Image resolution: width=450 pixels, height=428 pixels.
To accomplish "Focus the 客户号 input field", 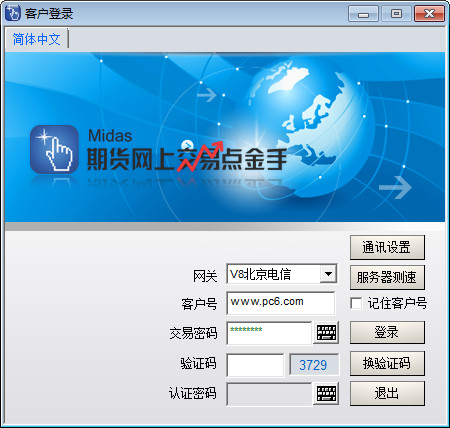I will 281,303.
